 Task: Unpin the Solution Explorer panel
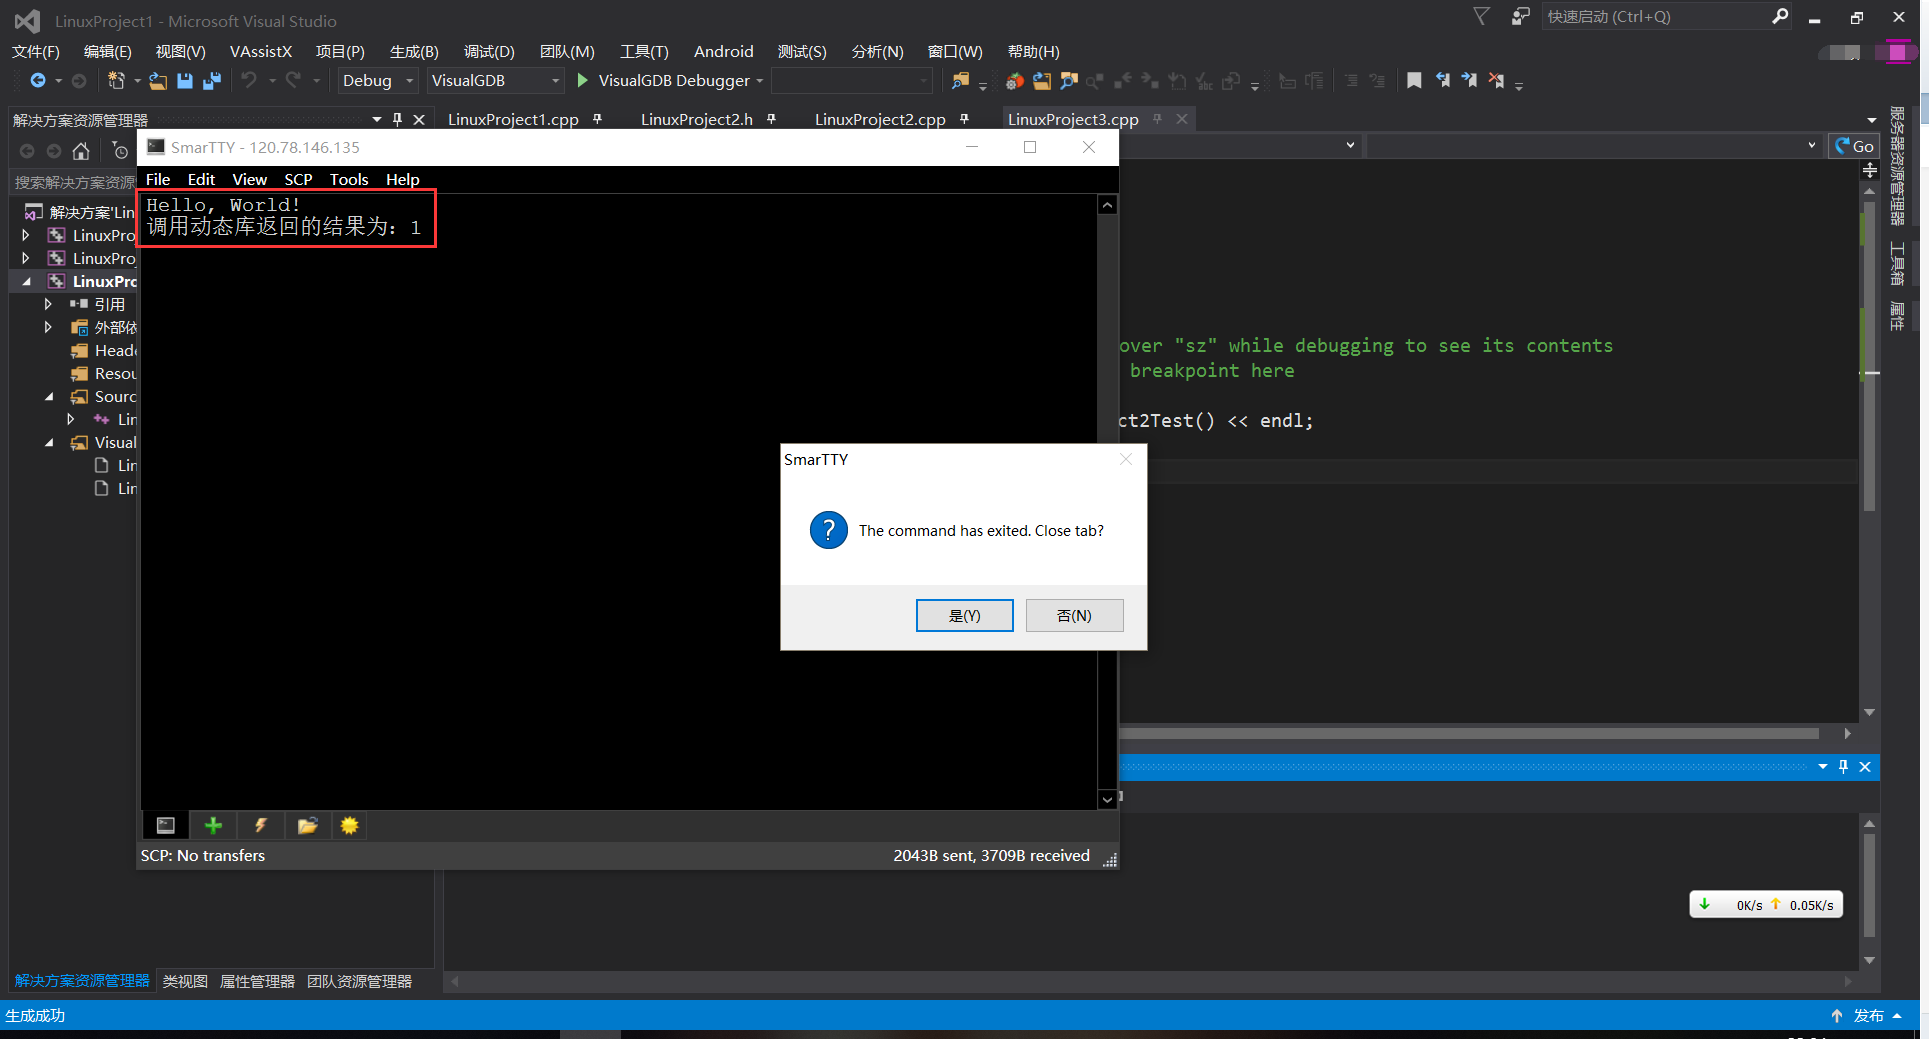(x=396, y=119)
